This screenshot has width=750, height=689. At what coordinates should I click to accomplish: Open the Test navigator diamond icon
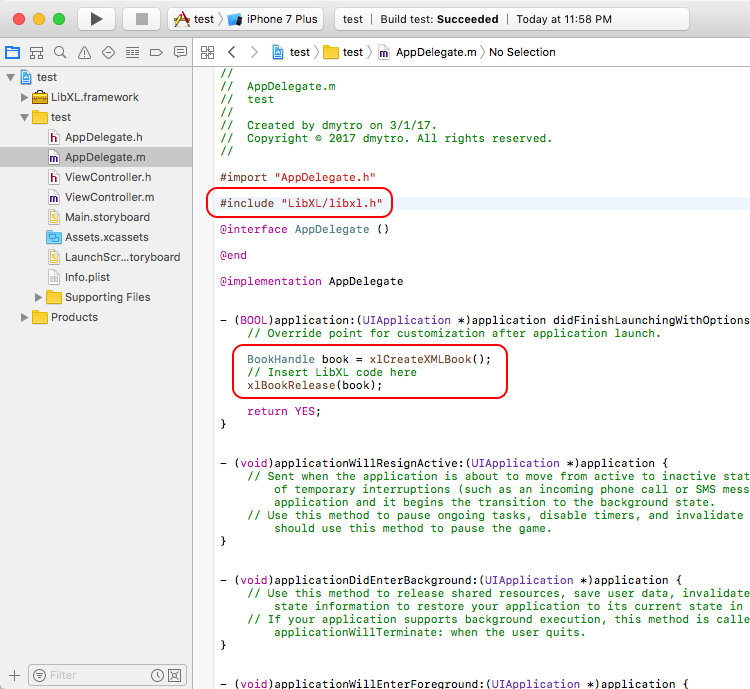tap(109, 52)
